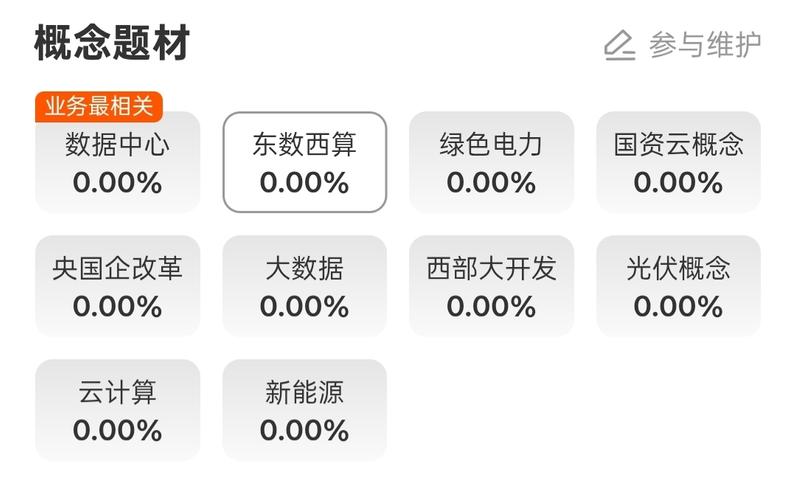Image resolution: width=796 pixels, height=500 pixels.
Task: Click 0.00% under 西部大开发
Action: click(x=491, y=307)
